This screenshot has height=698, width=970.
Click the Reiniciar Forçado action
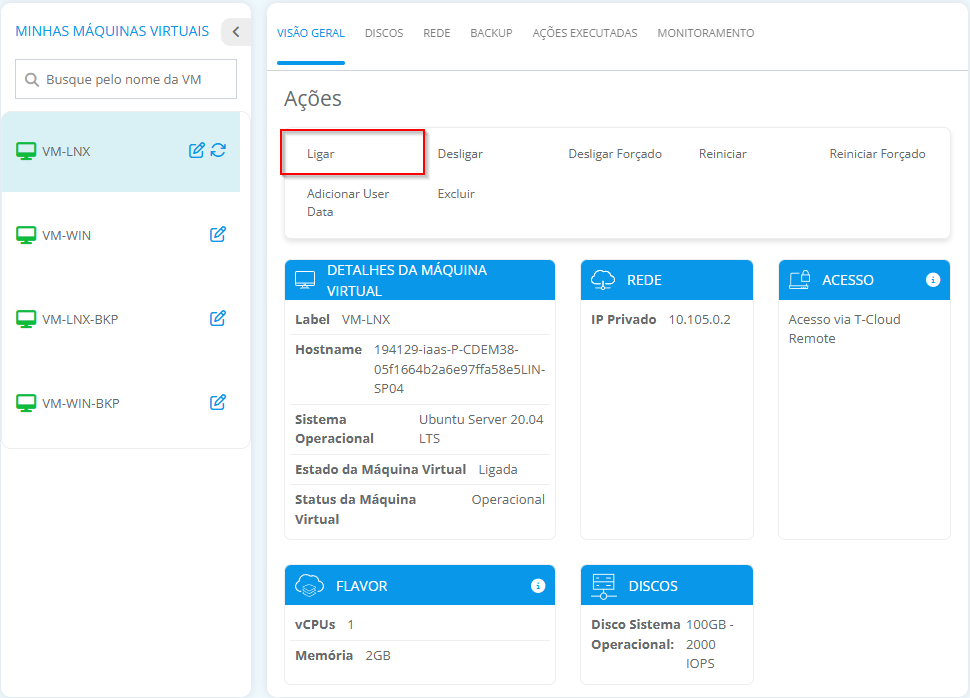877,153
